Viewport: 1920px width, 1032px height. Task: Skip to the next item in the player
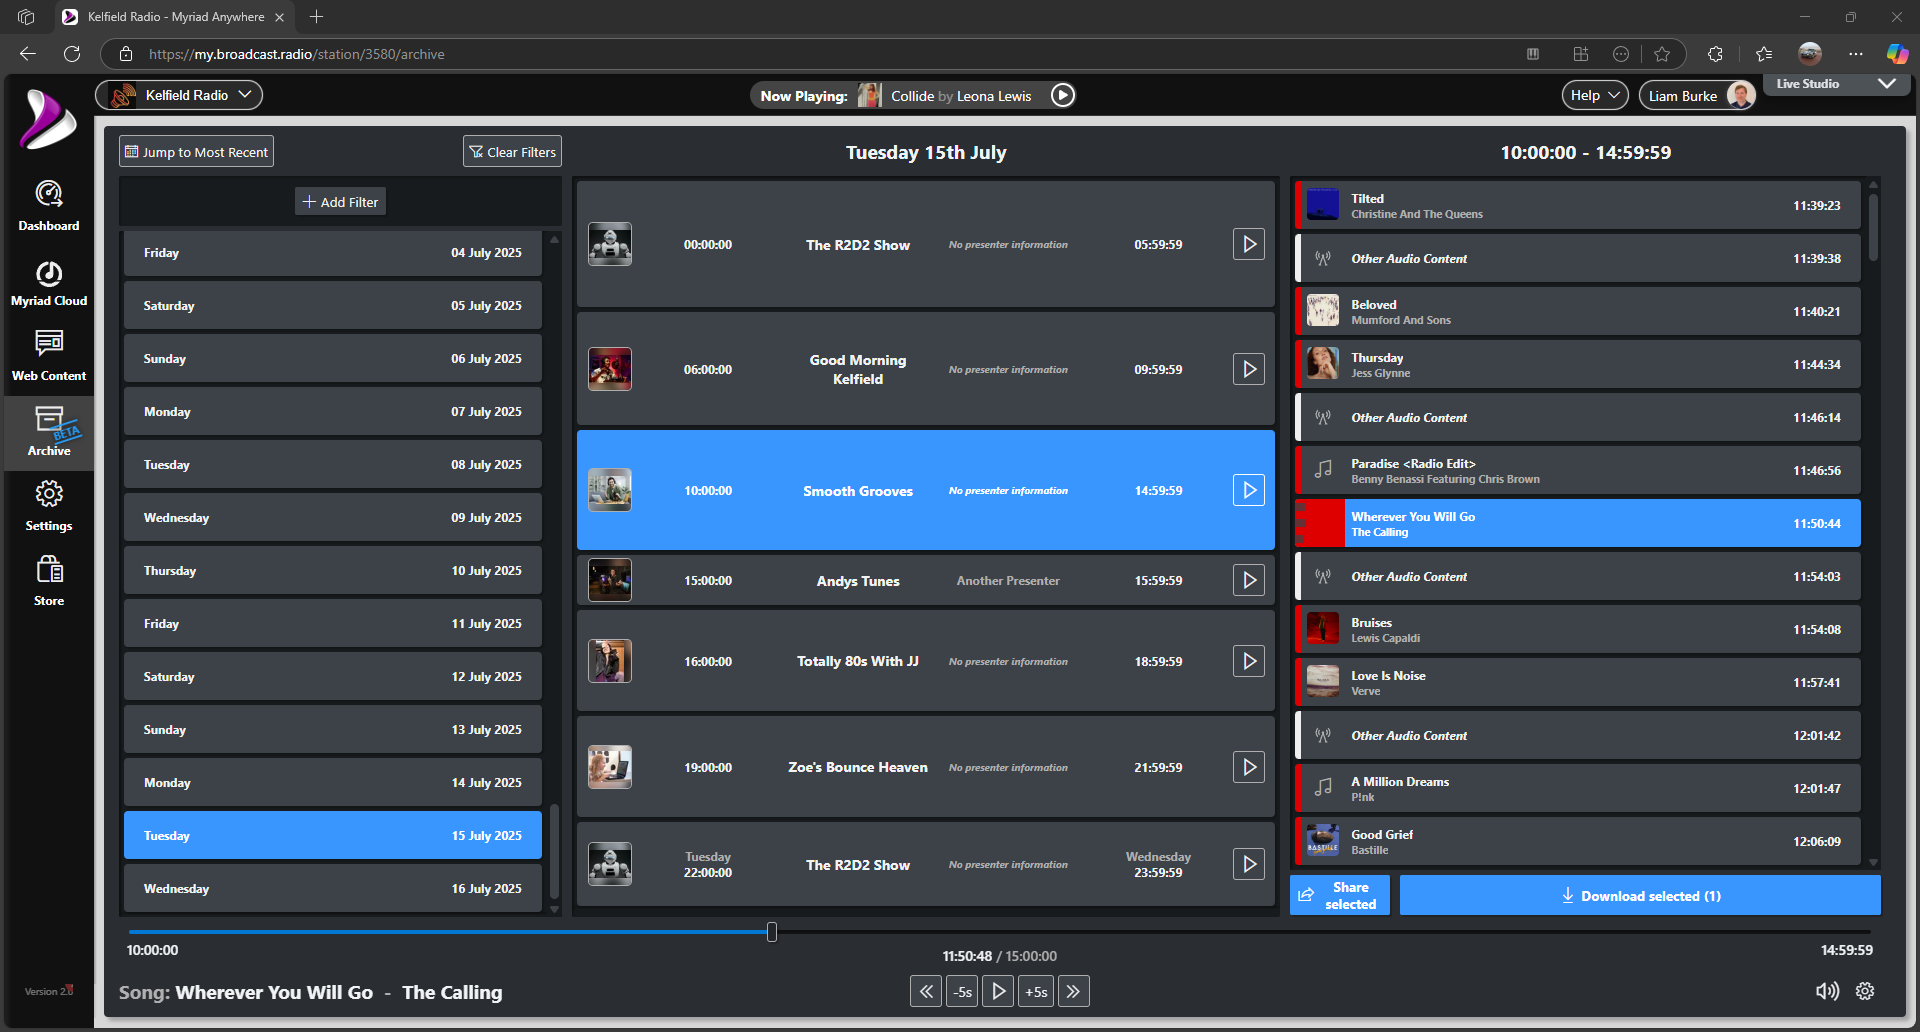click(1074, 991)
